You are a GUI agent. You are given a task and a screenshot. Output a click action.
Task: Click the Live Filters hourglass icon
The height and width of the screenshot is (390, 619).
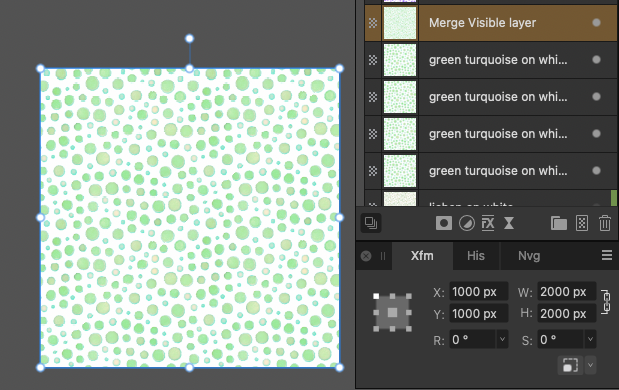pyautogui.click(x=509, y=223)
